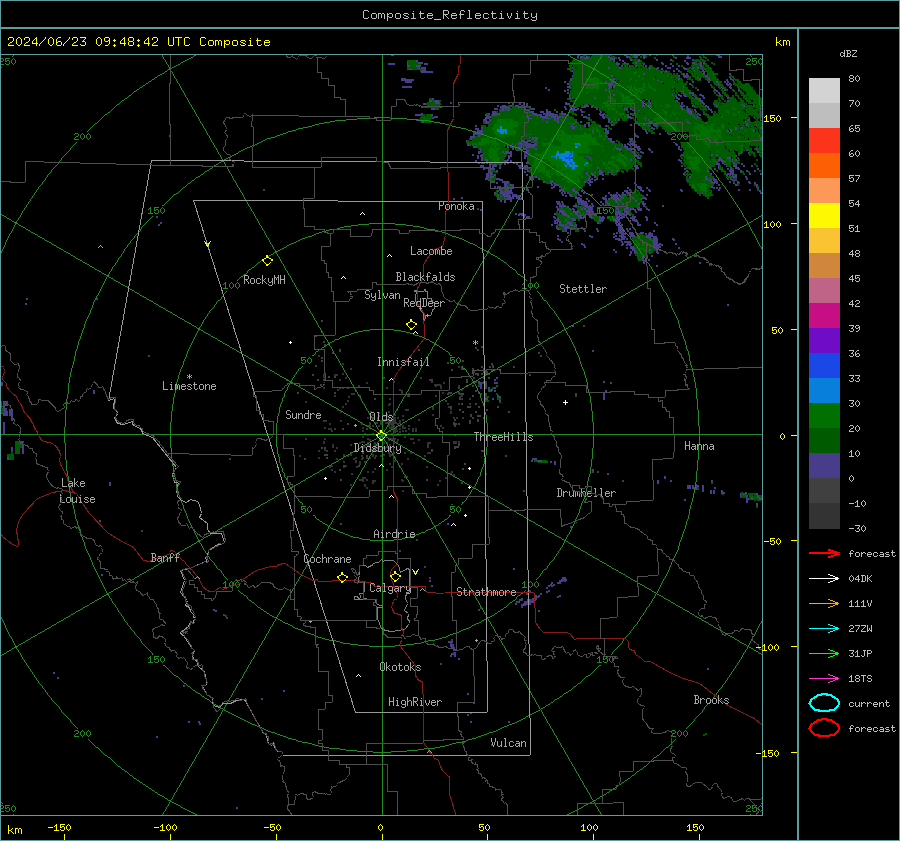The height and width of the screenshot is (841, 900).
Task: Select the Didsbury label
Action: pyautogui.click(x=378, y=448)
